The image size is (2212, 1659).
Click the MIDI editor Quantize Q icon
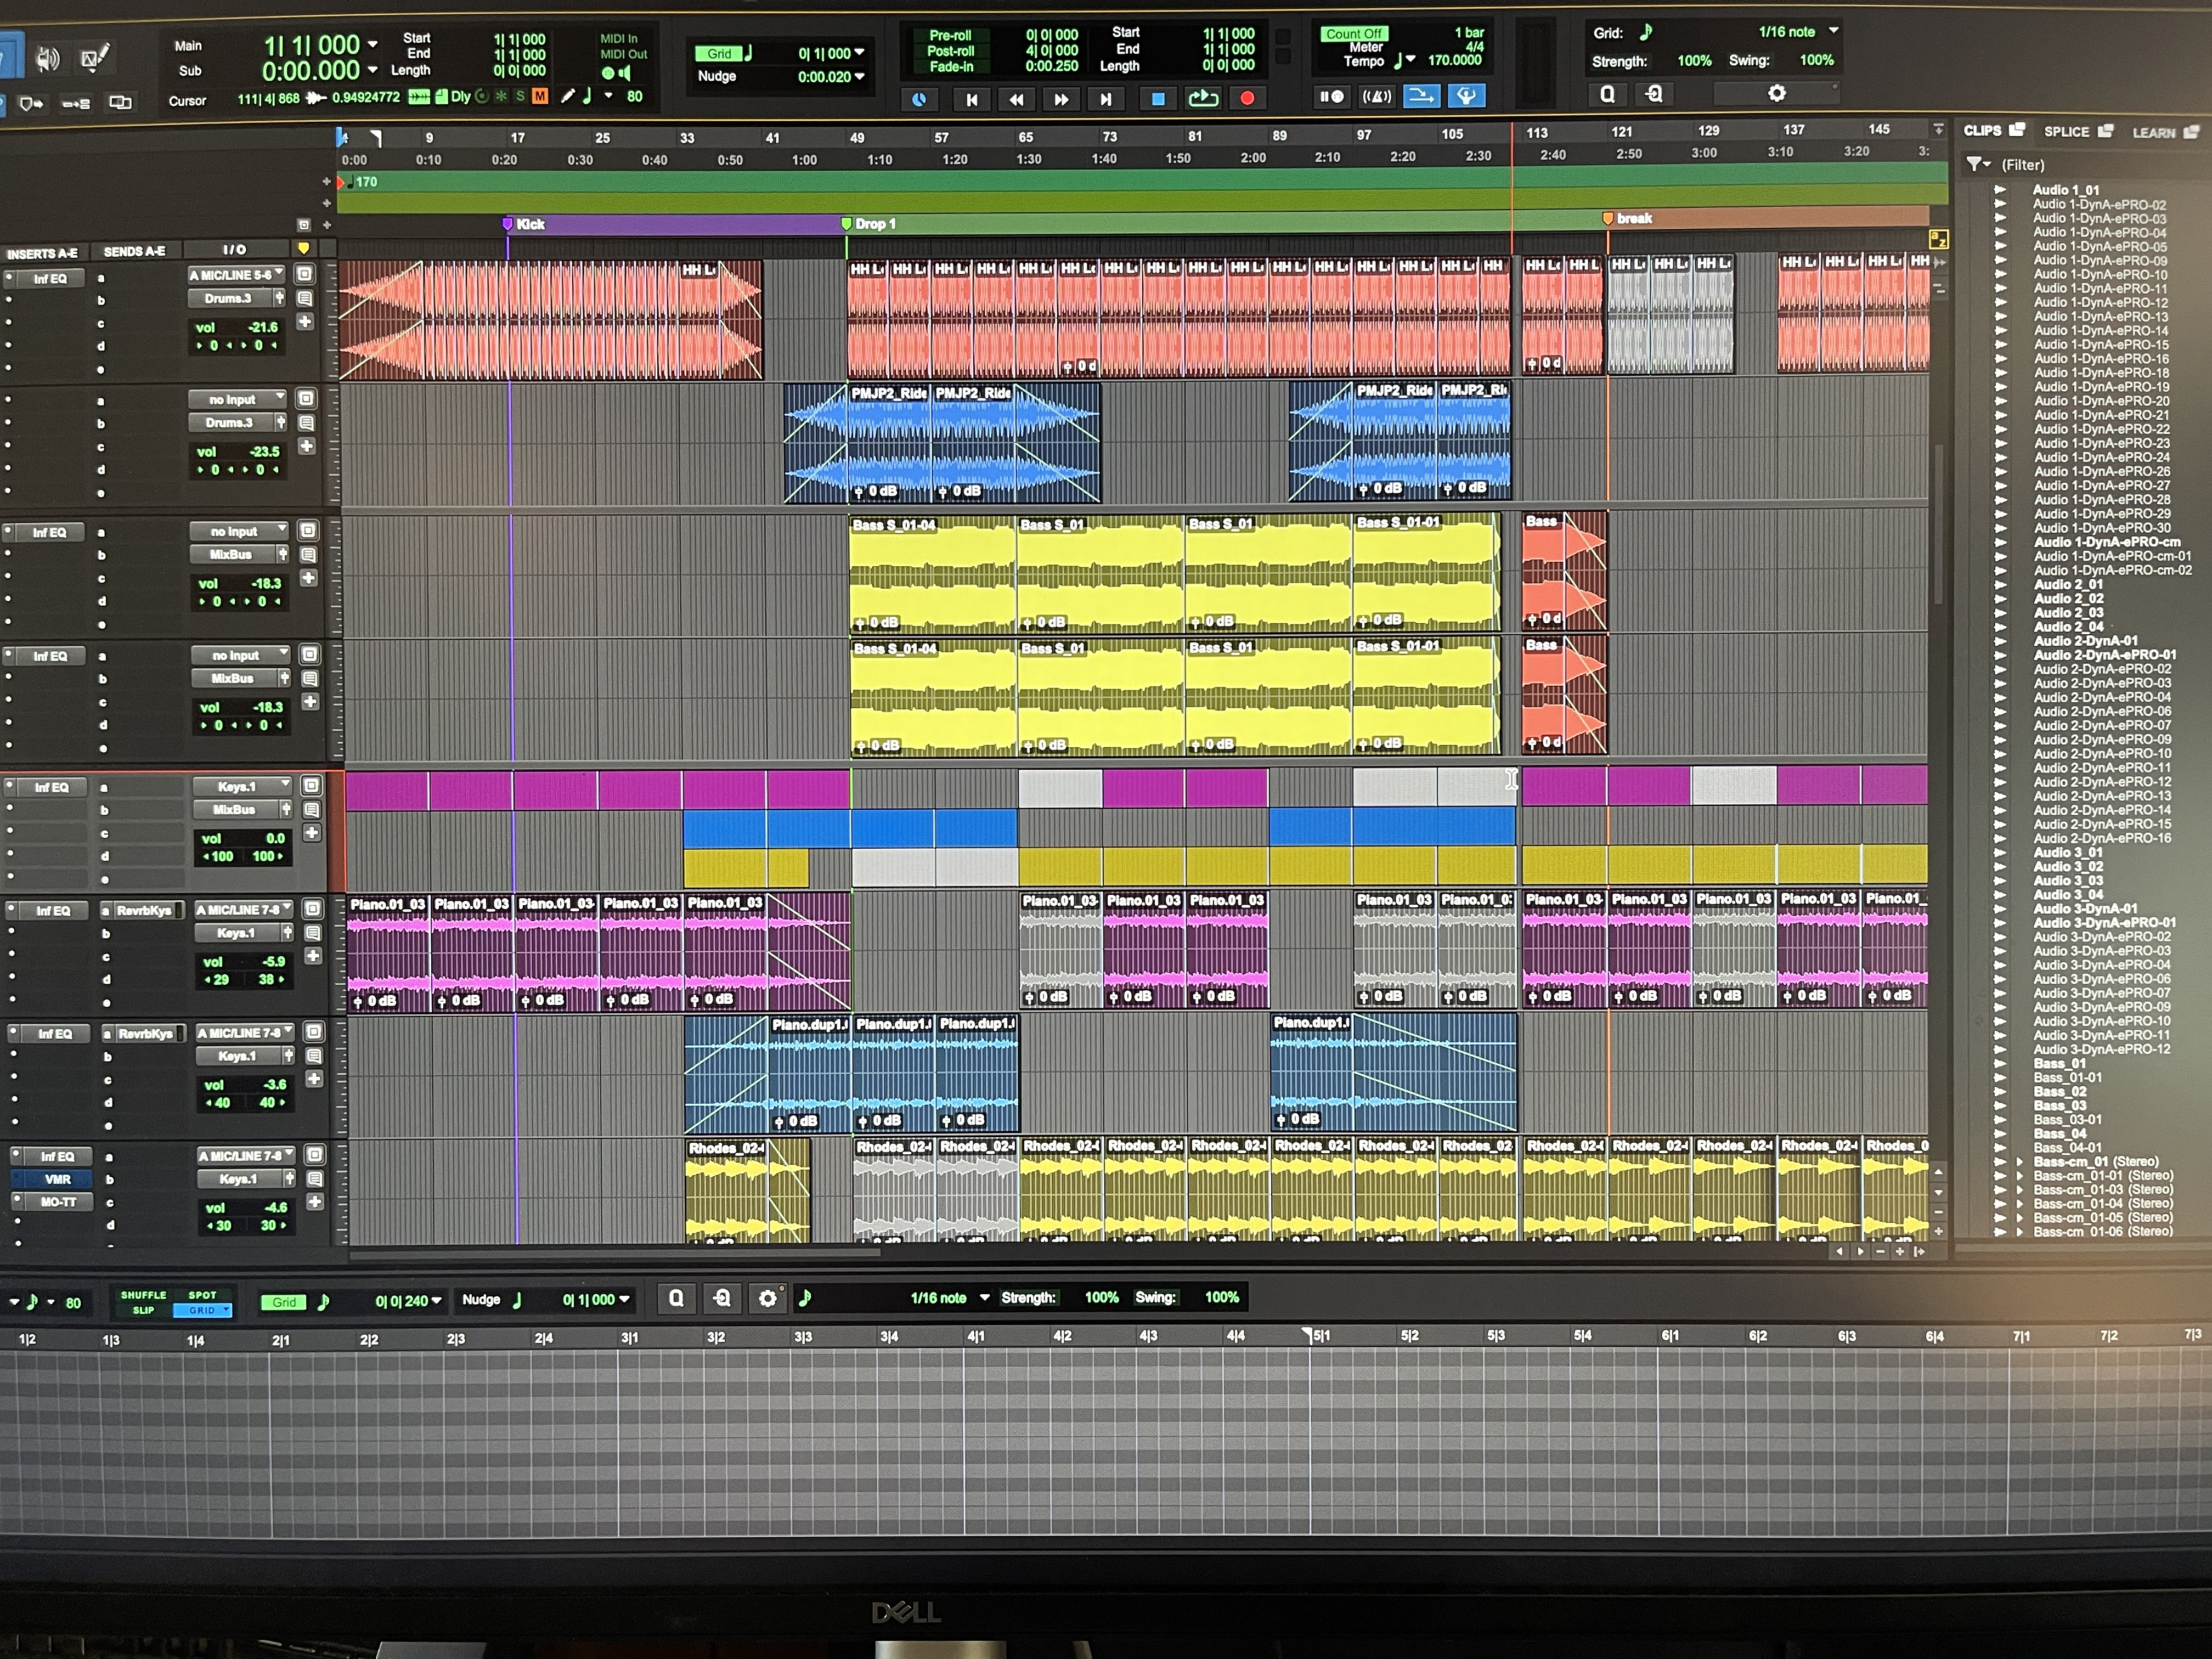pyautogui.click(x=676, y=1299)
